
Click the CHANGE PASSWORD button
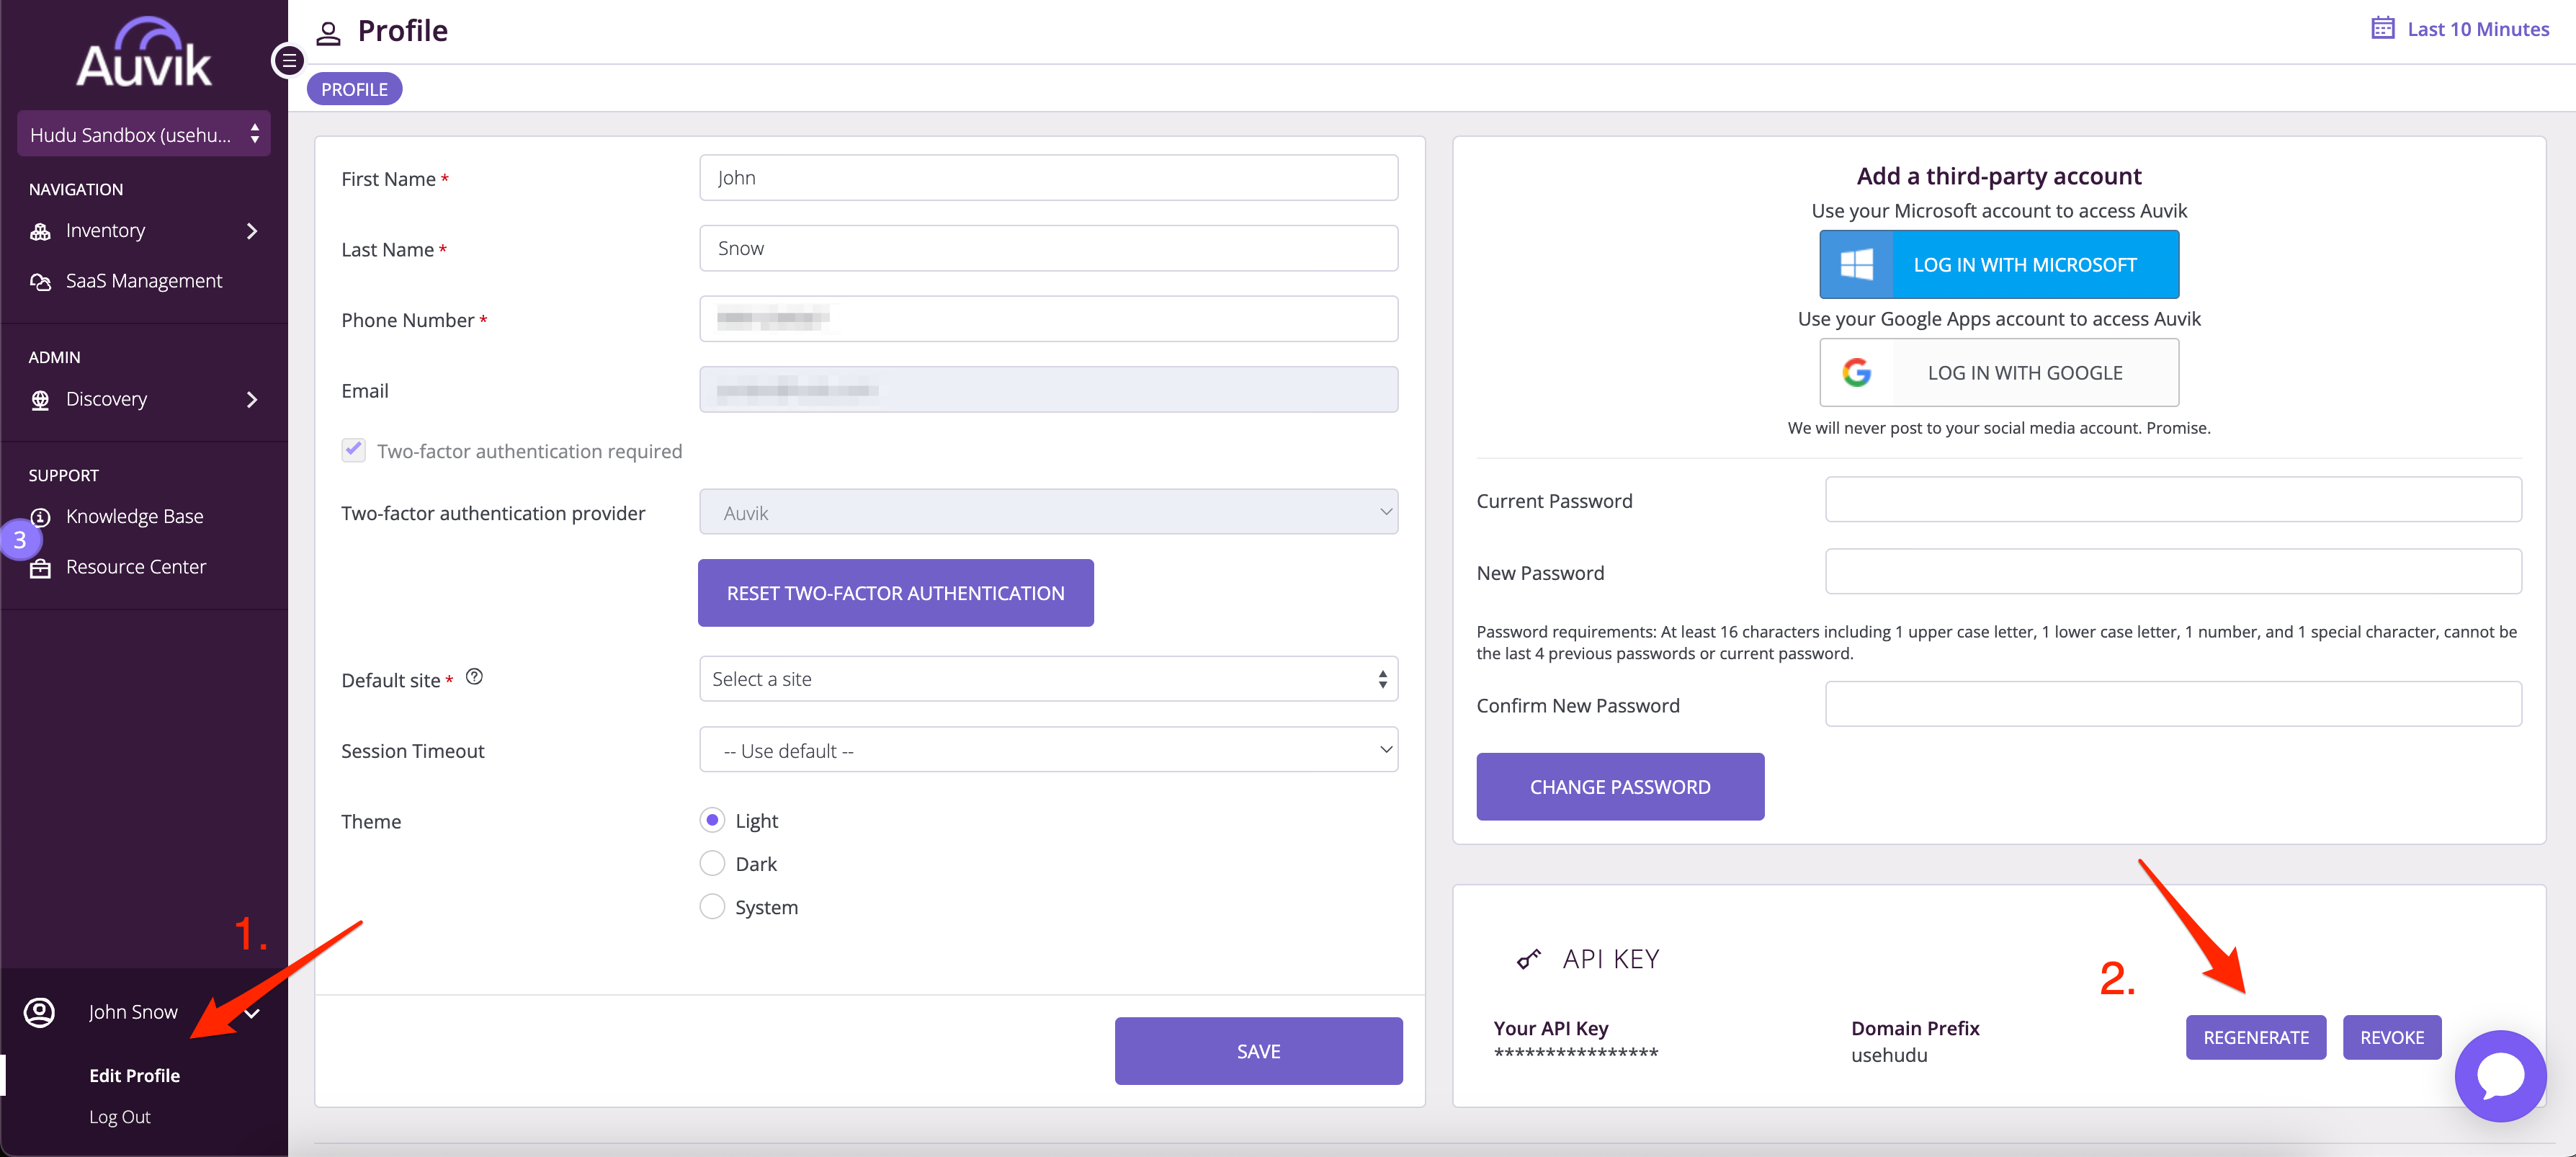(1621, 787)
